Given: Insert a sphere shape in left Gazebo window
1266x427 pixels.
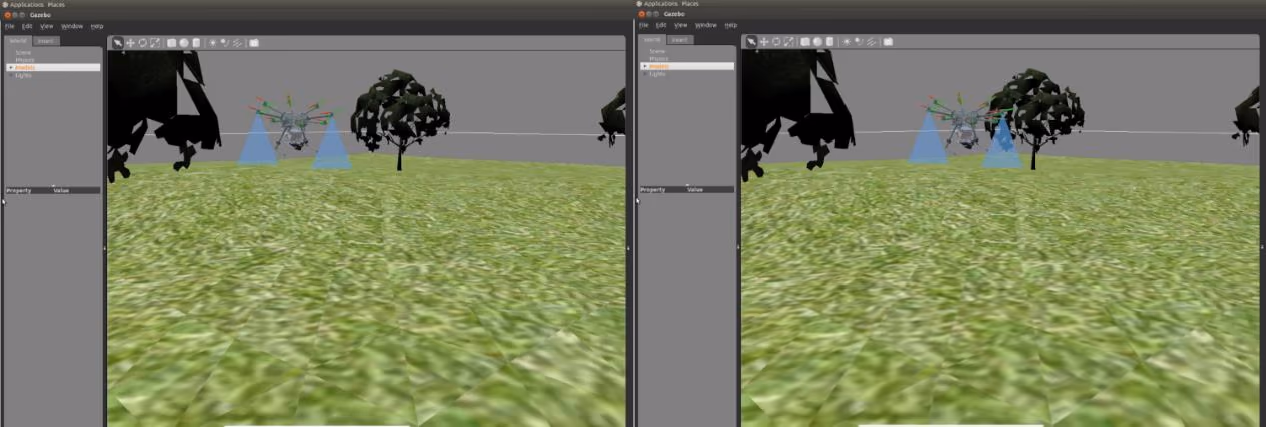Looking at the screenshot, I should click(x=184, y=43).
